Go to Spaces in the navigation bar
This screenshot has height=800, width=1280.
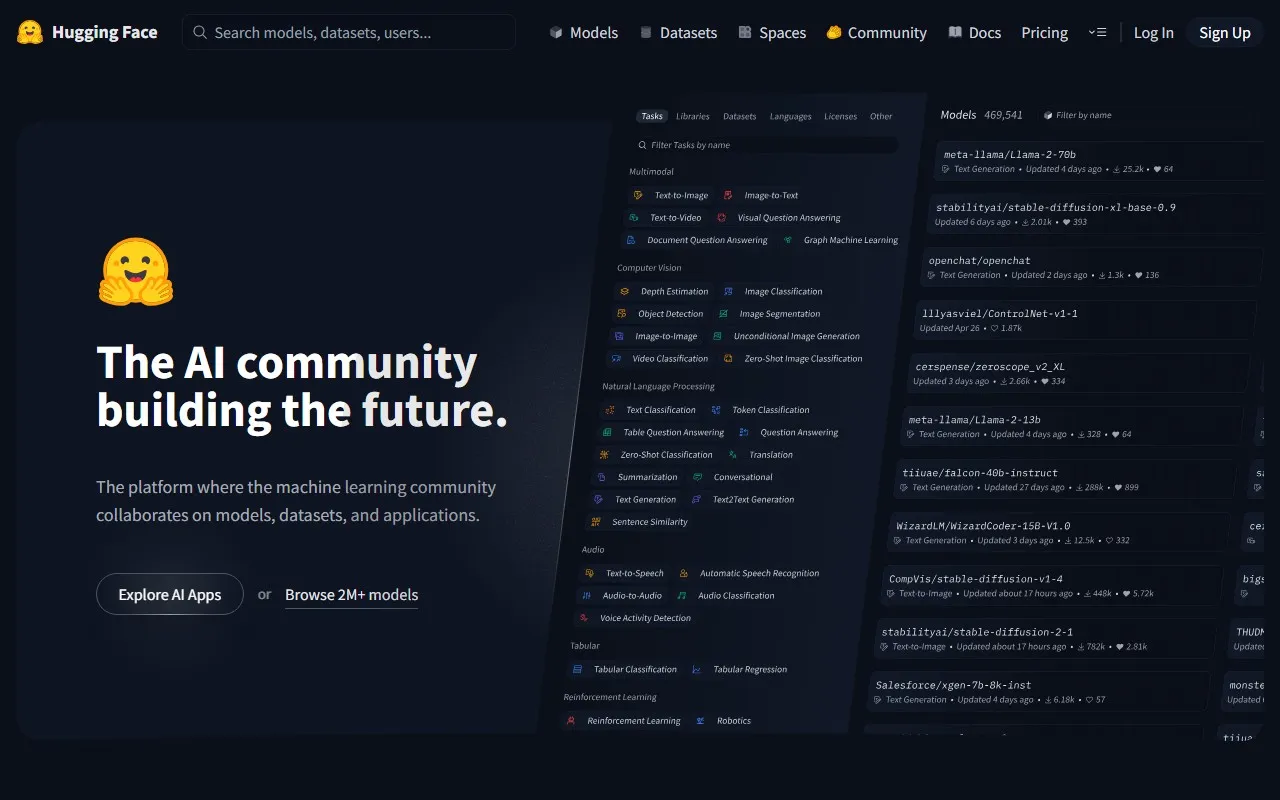(772, 33)
